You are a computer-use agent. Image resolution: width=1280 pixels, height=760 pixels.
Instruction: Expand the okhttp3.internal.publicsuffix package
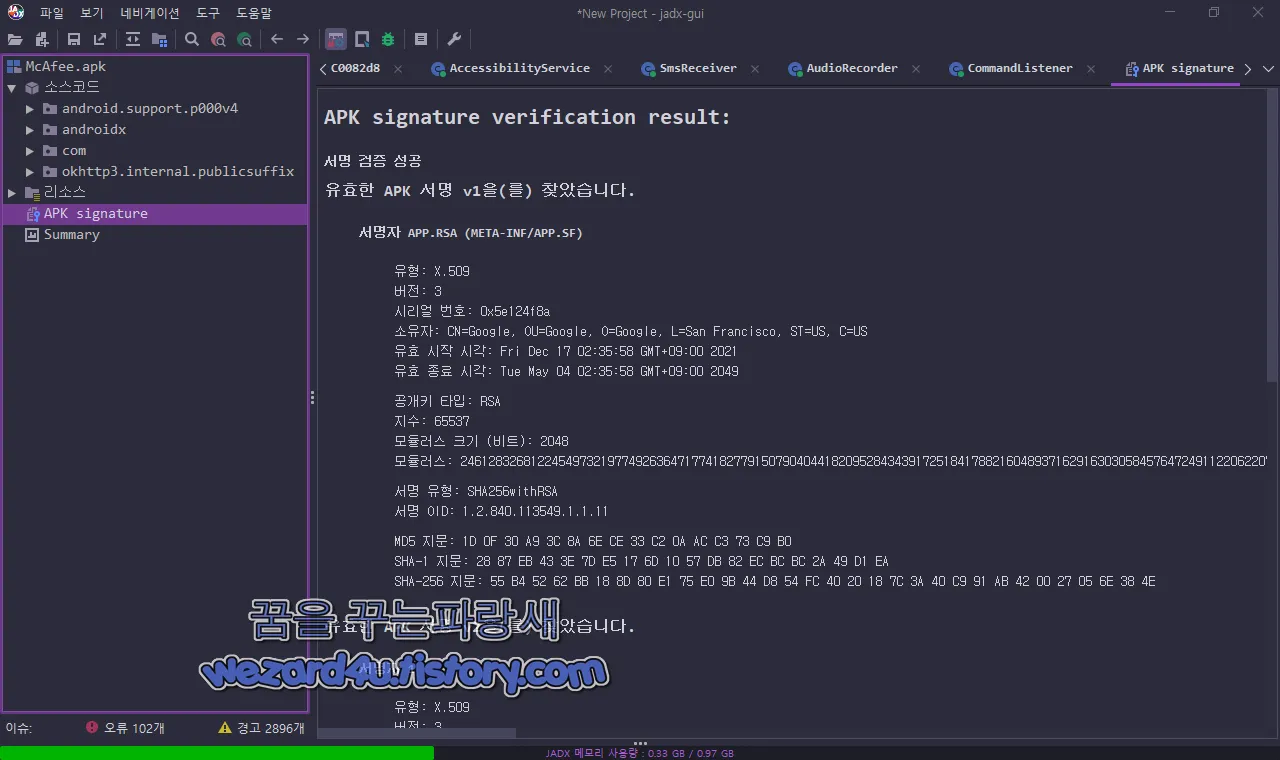click(x=30, y=171)
